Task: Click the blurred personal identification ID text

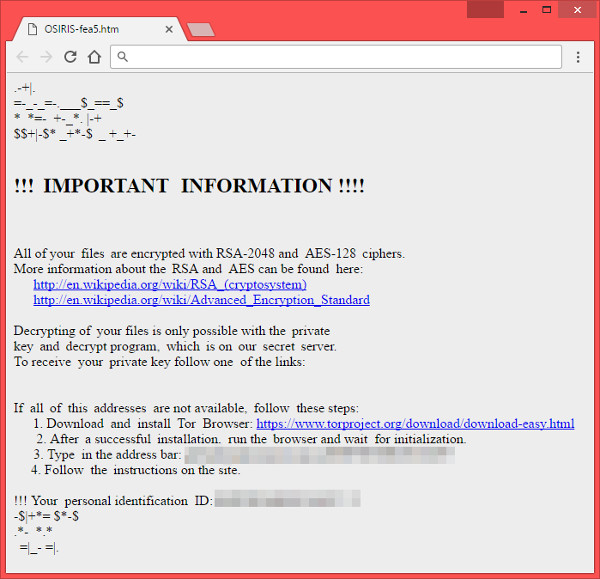Action: tap(287, 500)
